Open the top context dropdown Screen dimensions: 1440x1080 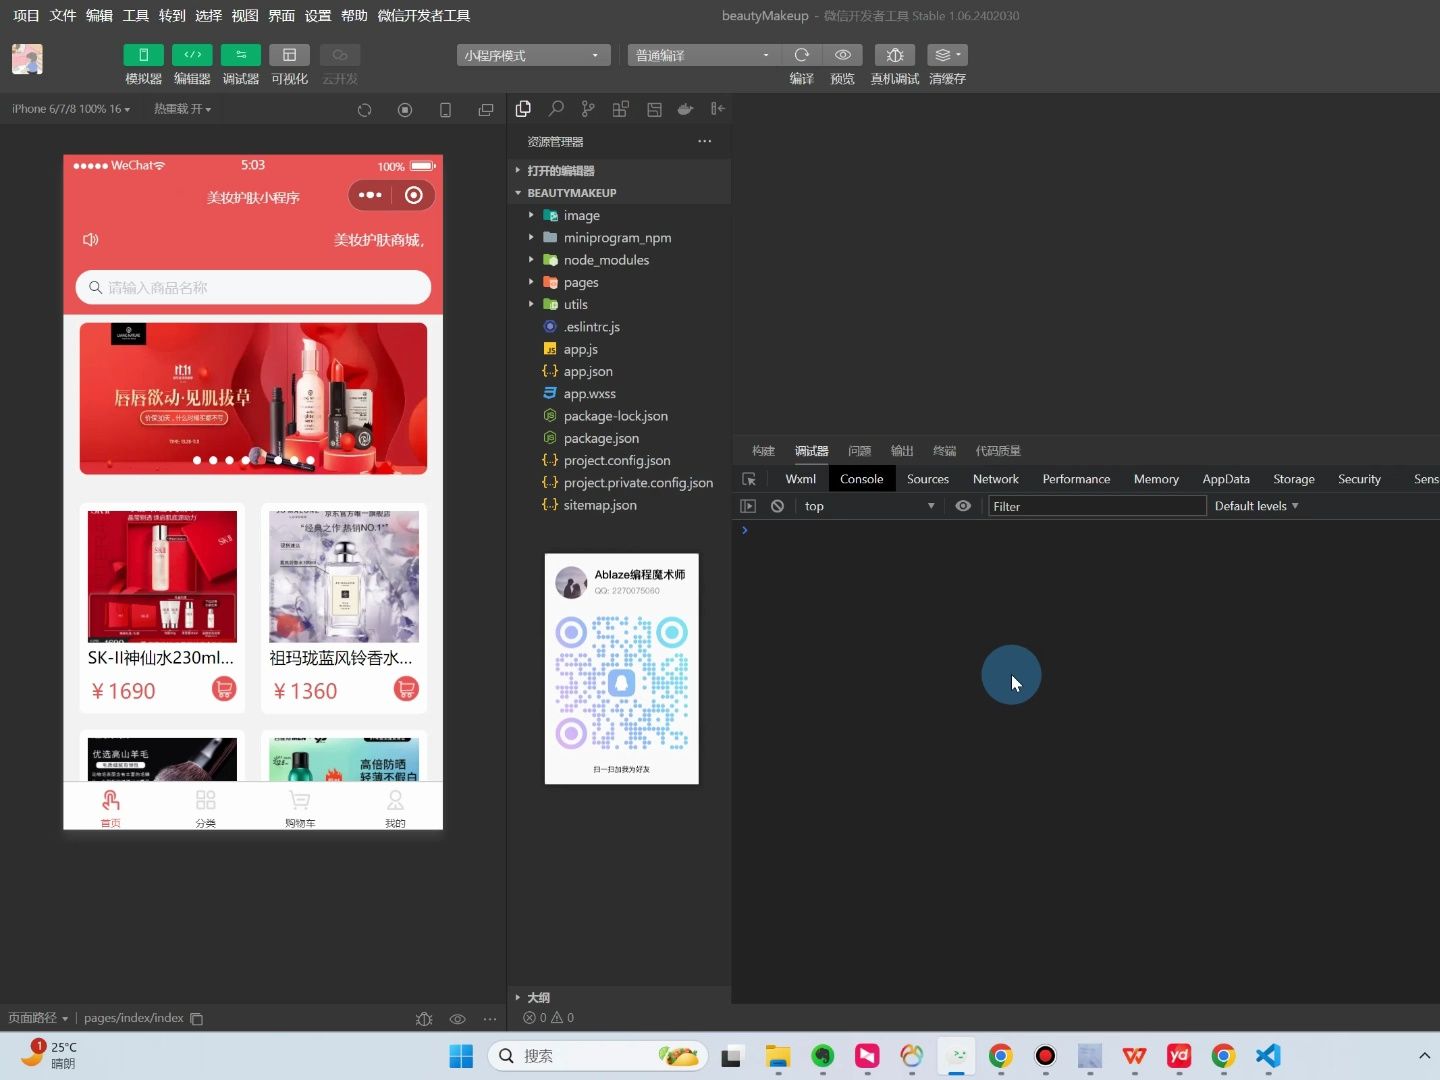tap(869, 506)
